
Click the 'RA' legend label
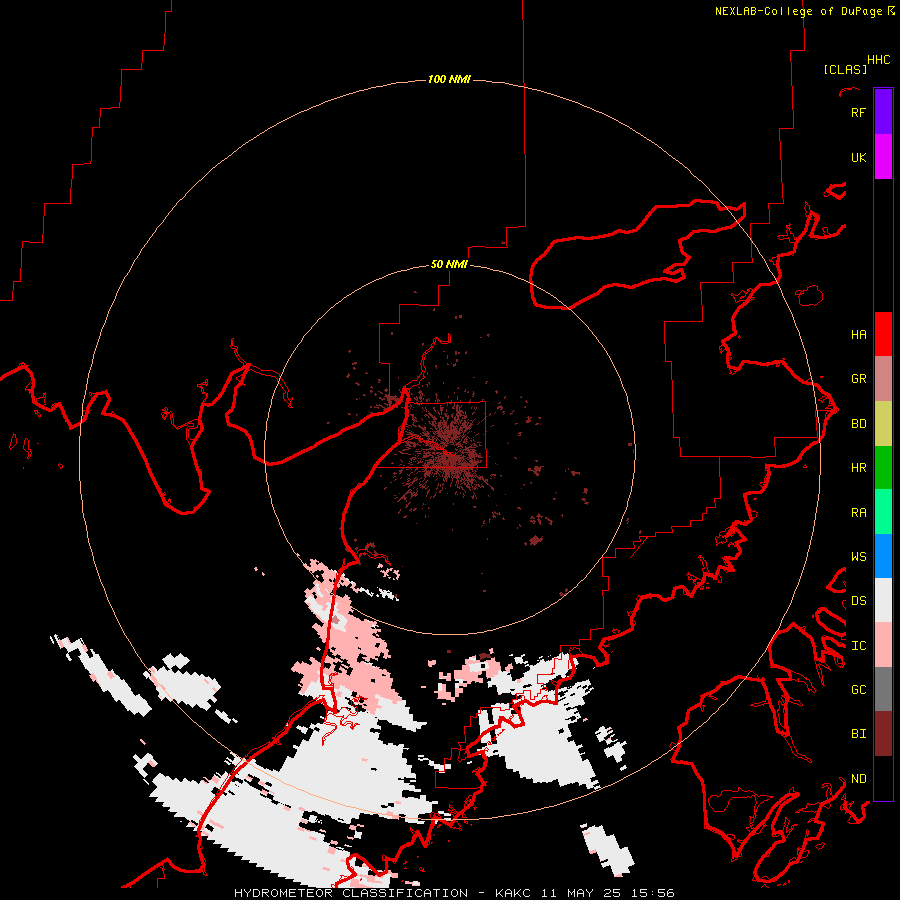pos(858,512)
